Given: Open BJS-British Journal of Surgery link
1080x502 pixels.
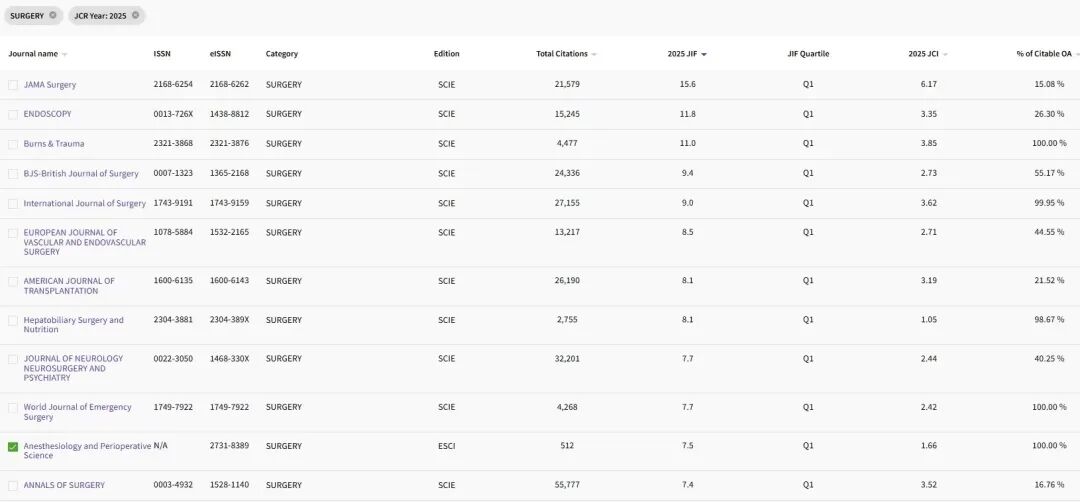Looking at the screenshot, I should point(81,174).
